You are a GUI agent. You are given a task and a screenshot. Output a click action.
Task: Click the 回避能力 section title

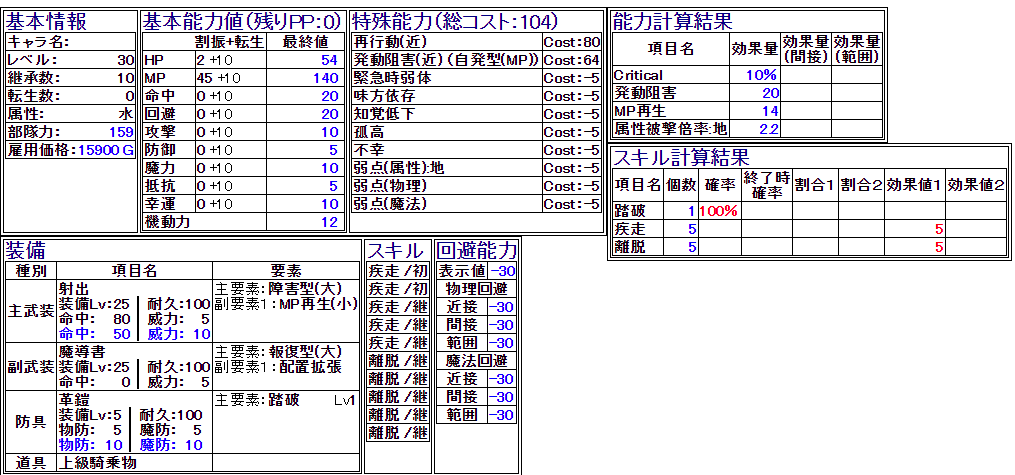point(476,250)
